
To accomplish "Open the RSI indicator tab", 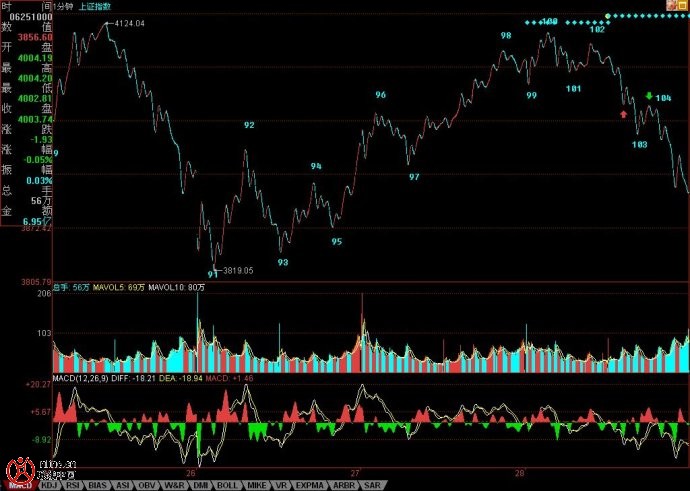I will coord(73,485).
